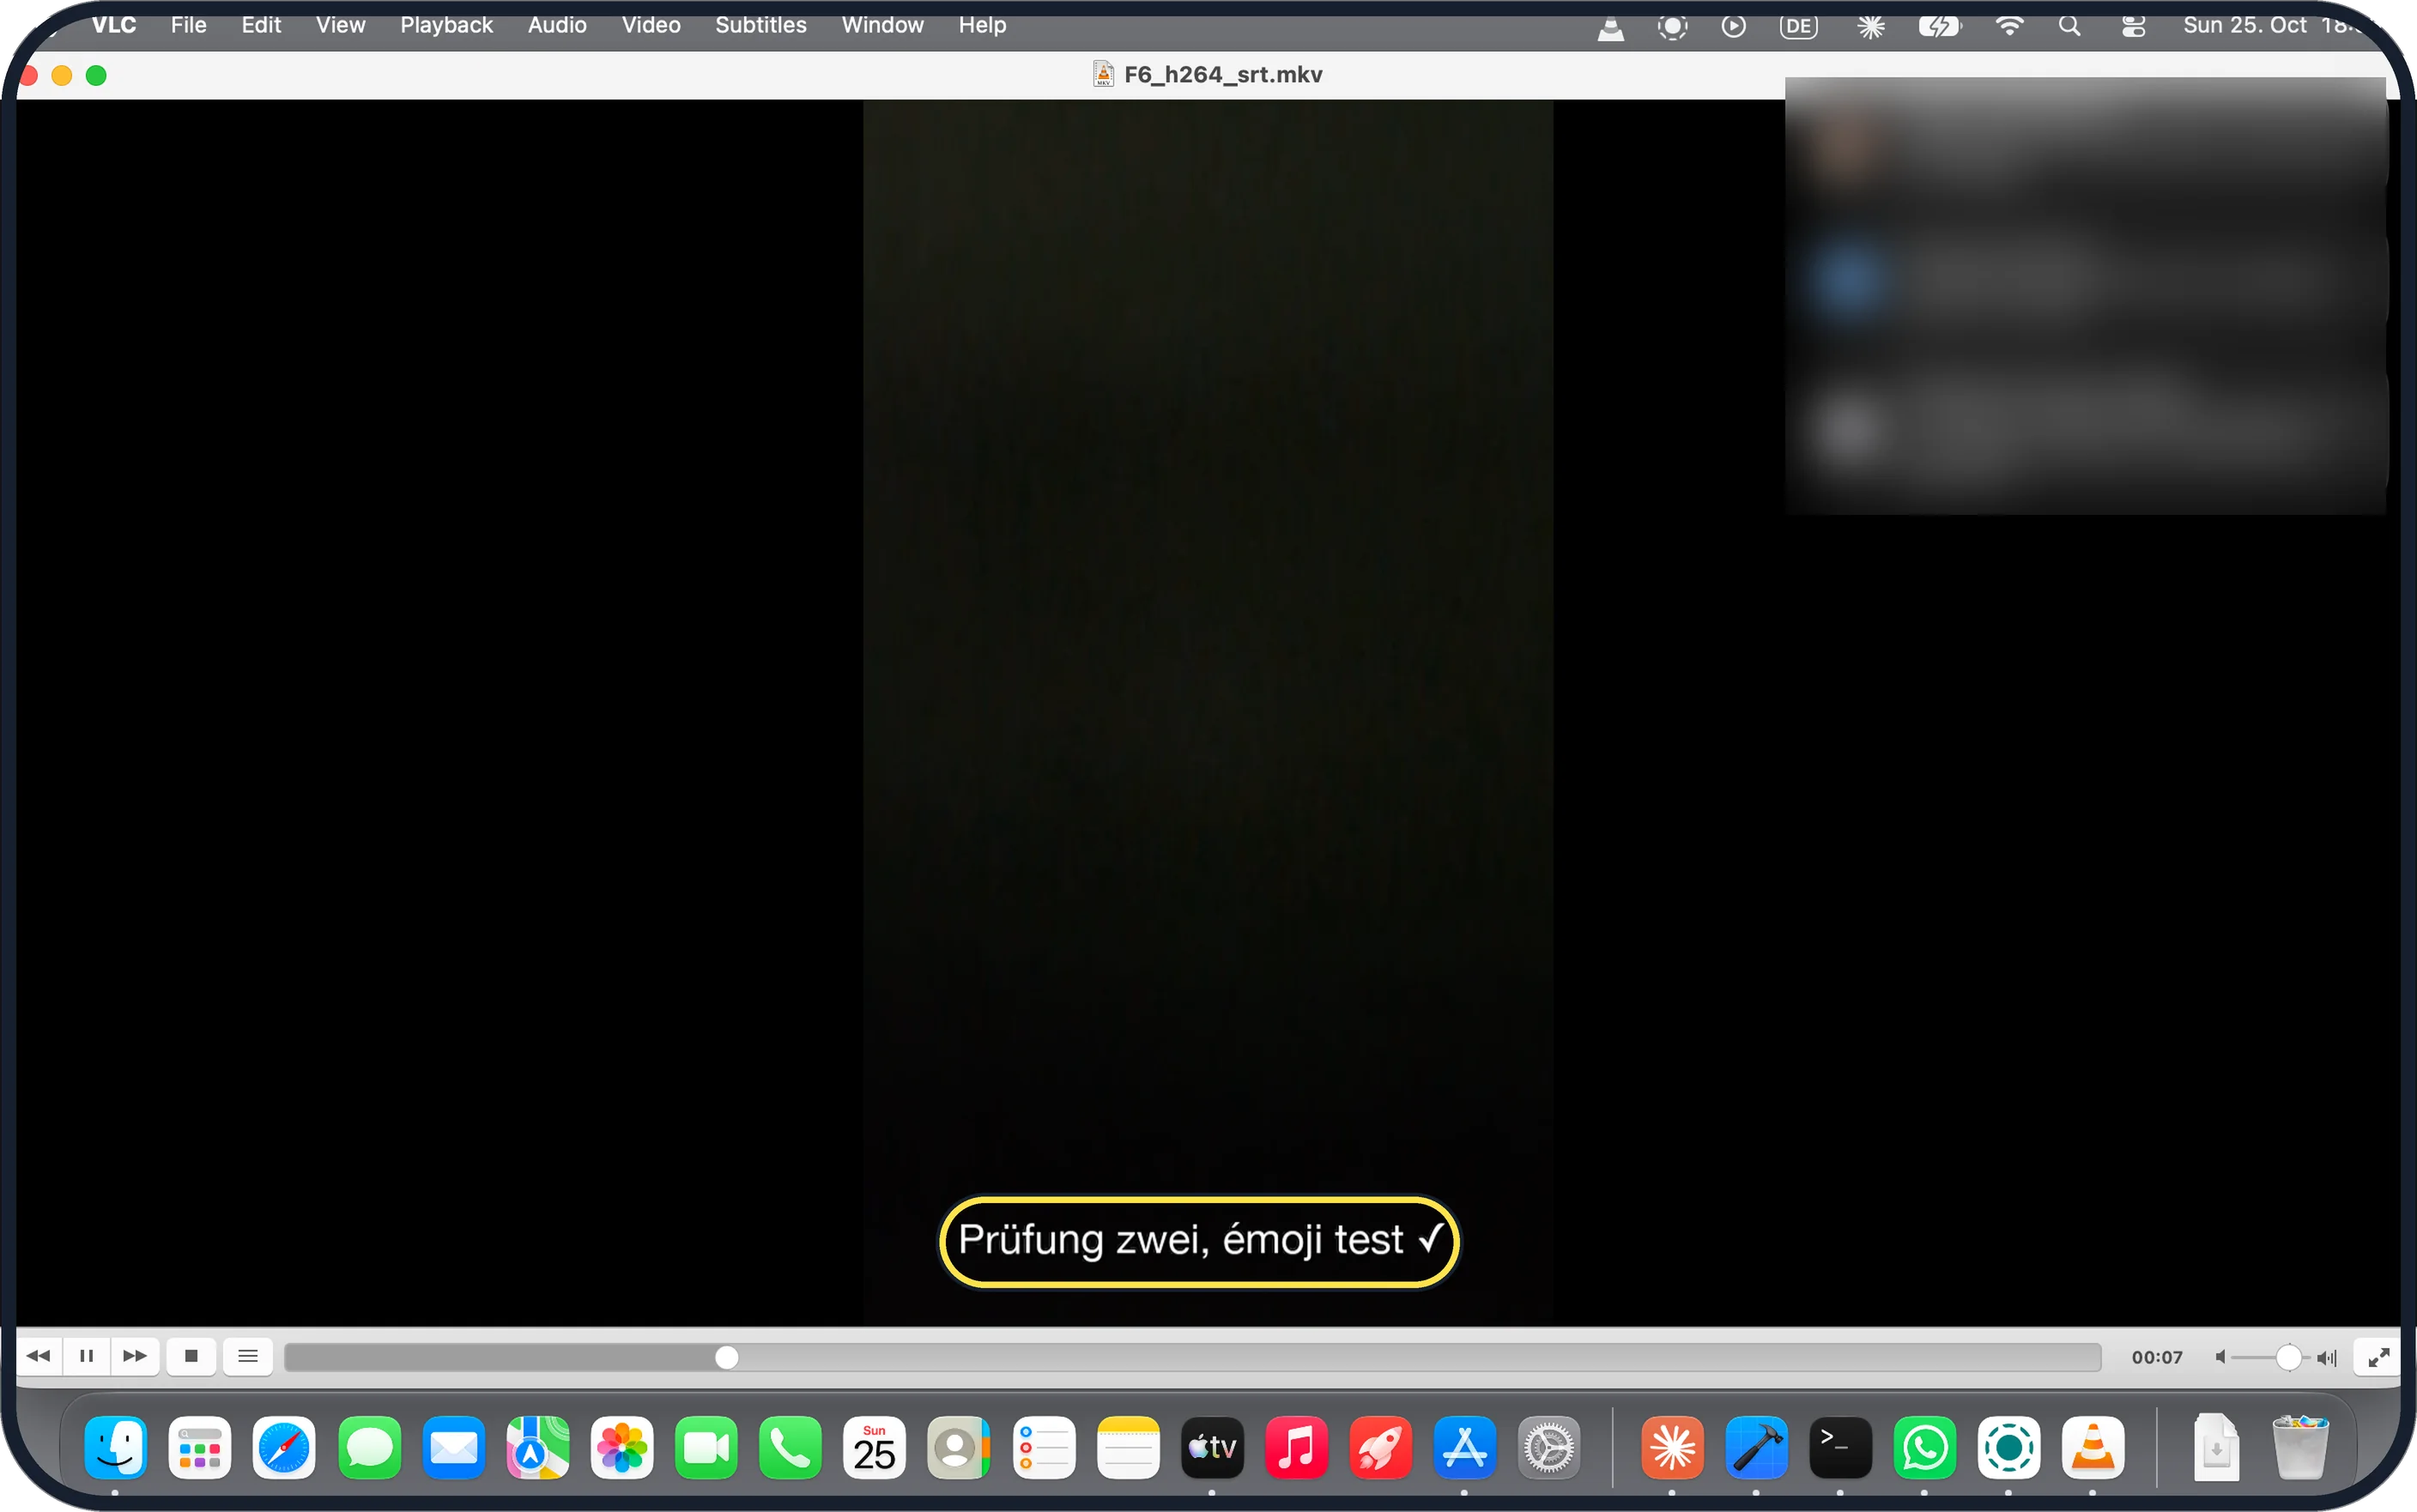Click the playback position knob on timeline
The height and width of the screenshot is (1512, 2417).
tap(727, 1357)
